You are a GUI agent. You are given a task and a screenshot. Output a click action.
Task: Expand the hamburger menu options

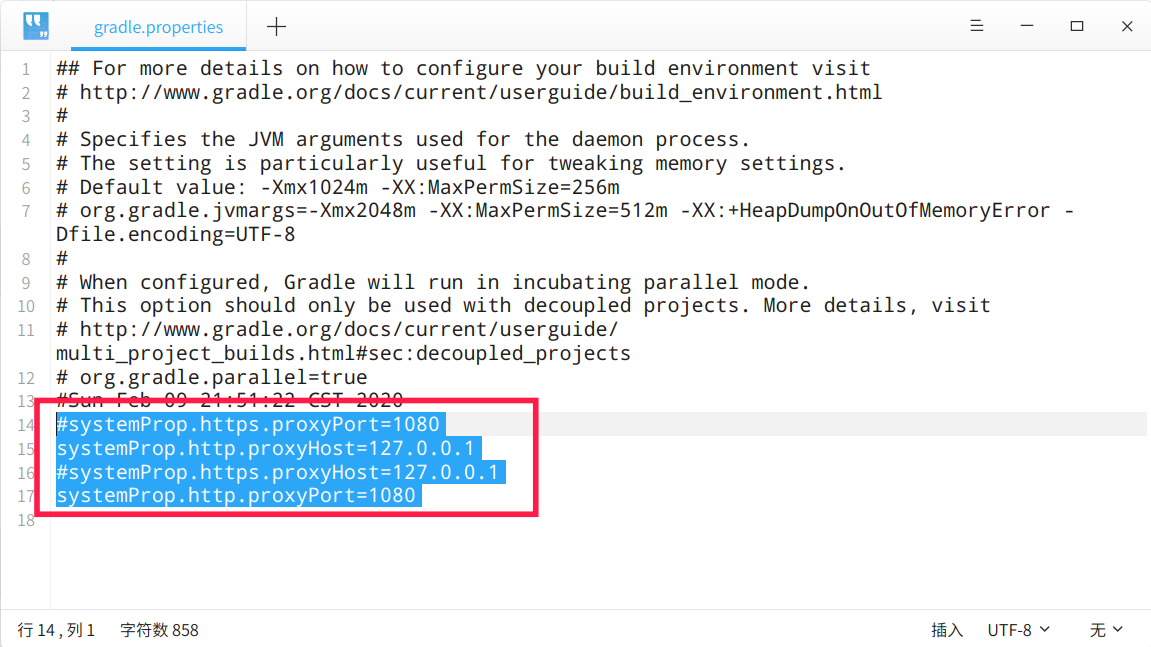pos(976,26)
